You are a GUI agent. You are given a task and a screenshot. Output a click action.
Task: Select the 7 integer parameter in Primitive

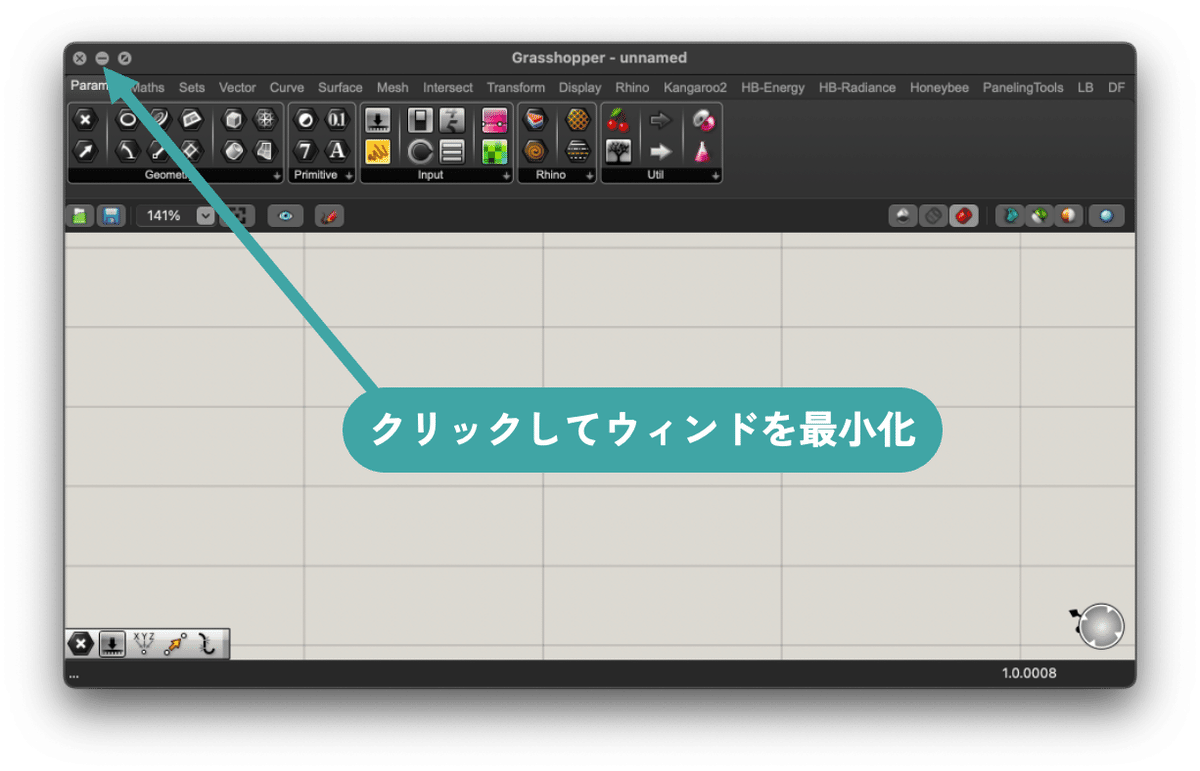coord(305,151)
